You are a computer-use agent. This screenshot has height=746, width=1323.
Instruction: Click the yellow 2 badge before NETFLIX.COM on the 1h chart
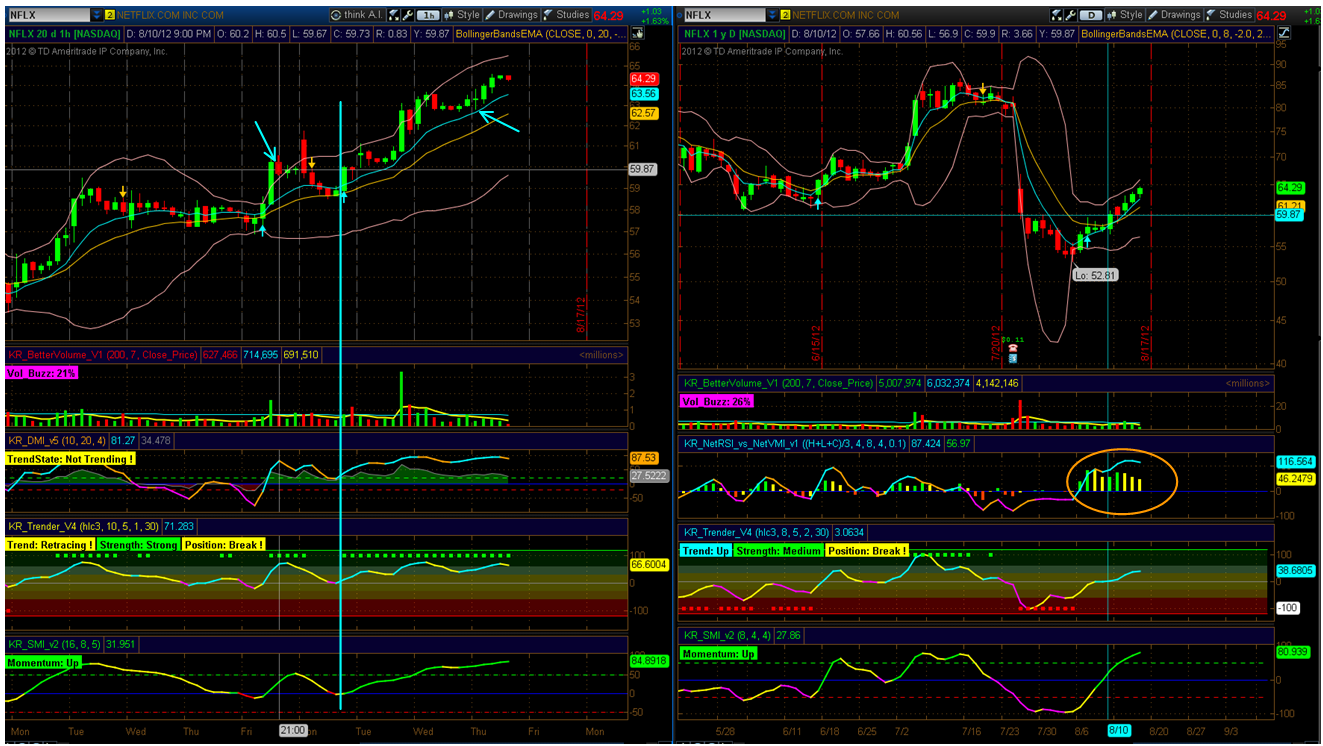click(109, 15)
